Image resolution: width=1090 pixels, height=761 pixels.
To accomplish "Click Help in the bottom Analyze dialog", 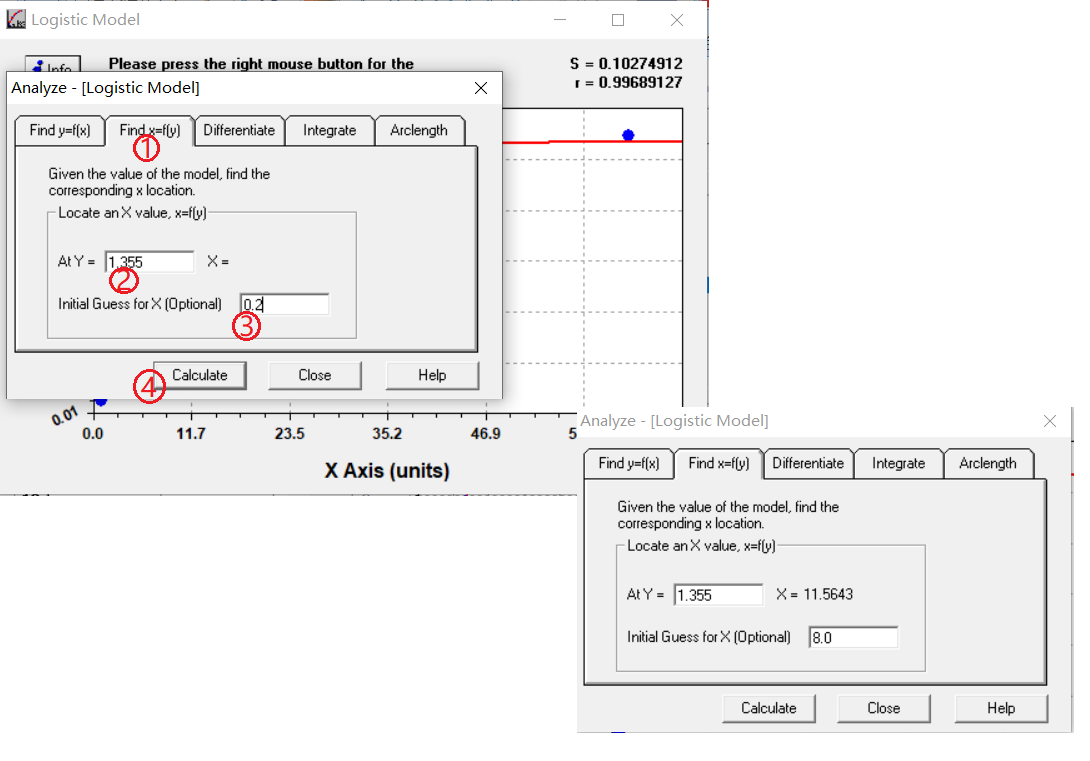I will pos(1000,708).
